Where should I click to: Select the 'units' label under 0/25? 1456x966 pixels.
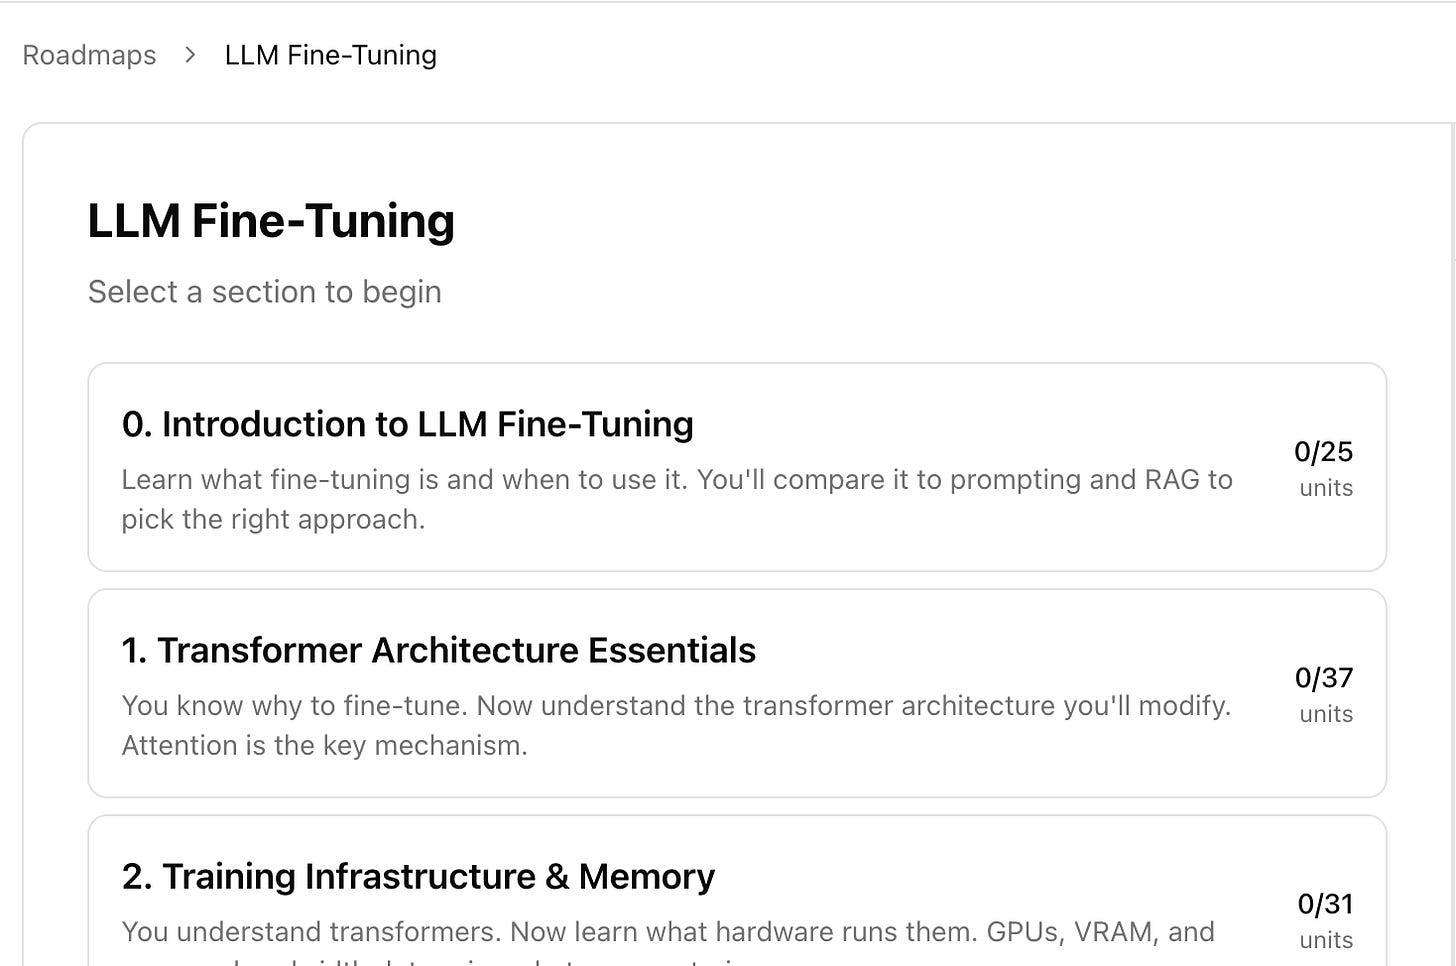coord(1326,488)
